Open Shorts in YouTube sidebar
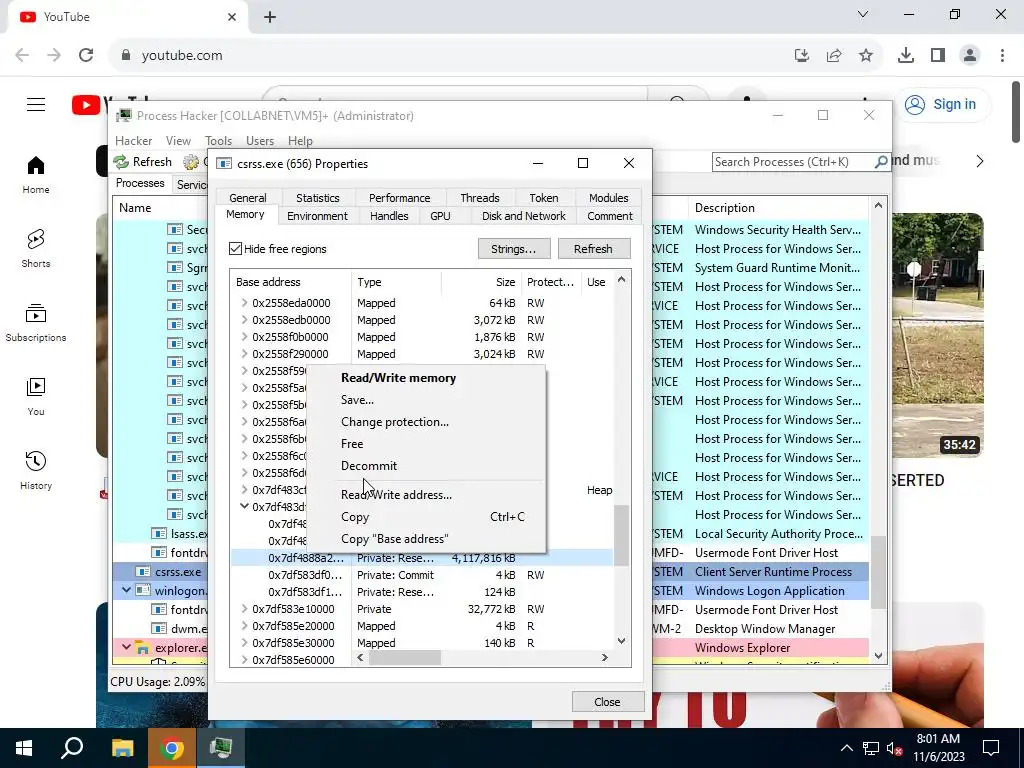Image resolution: width=1024 pixels, height=768 pixels. [36, 249]
